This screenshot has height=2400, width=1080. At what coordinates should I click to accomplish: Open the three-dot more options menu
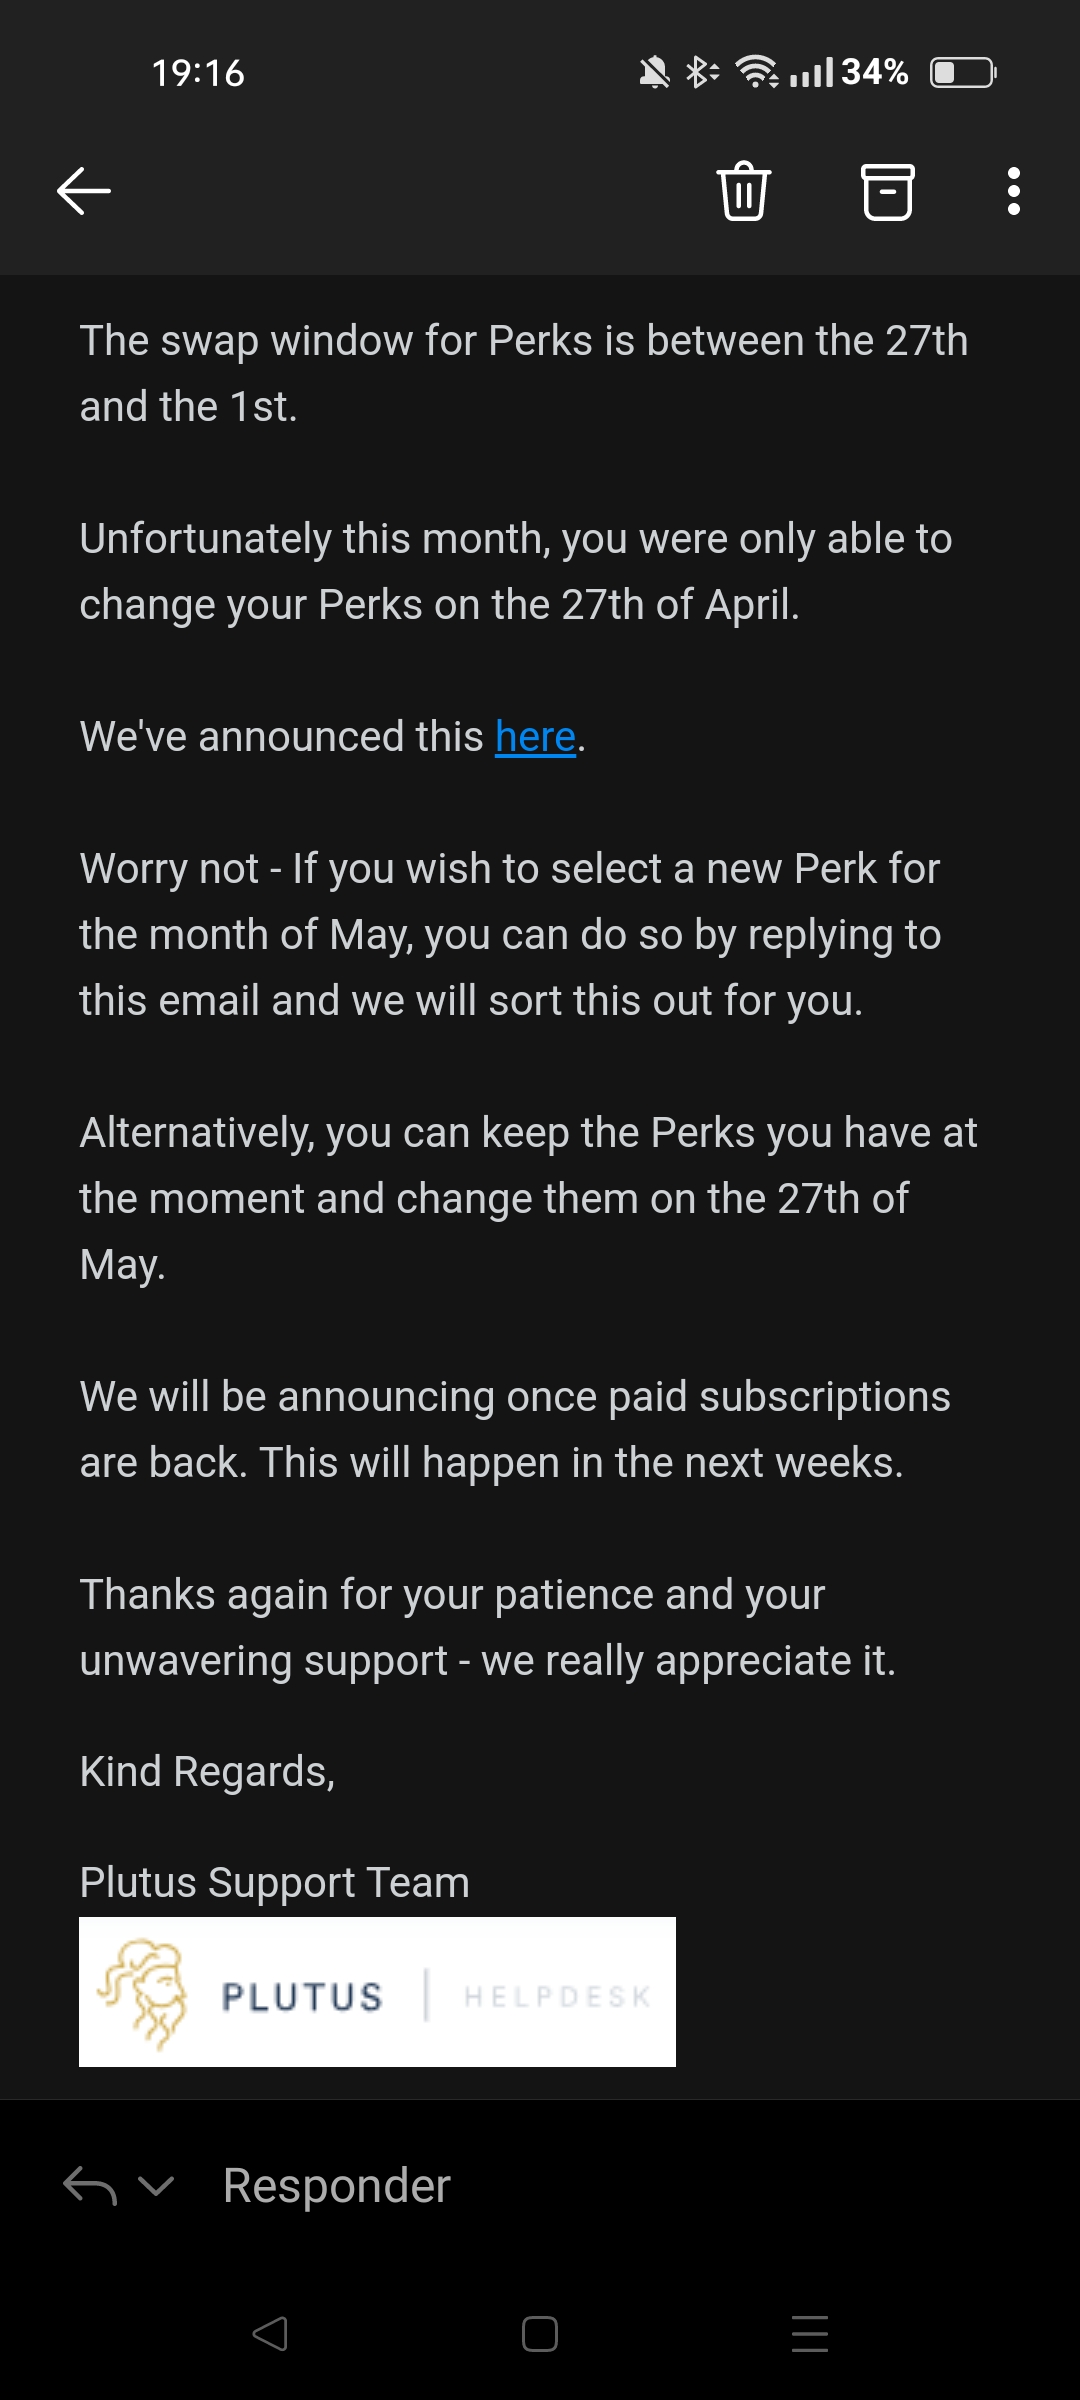(x=1013, y=191)
